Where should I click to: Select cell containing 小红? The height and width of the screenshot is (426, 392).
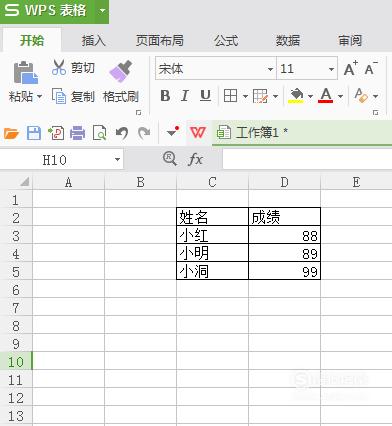point(212,235)
